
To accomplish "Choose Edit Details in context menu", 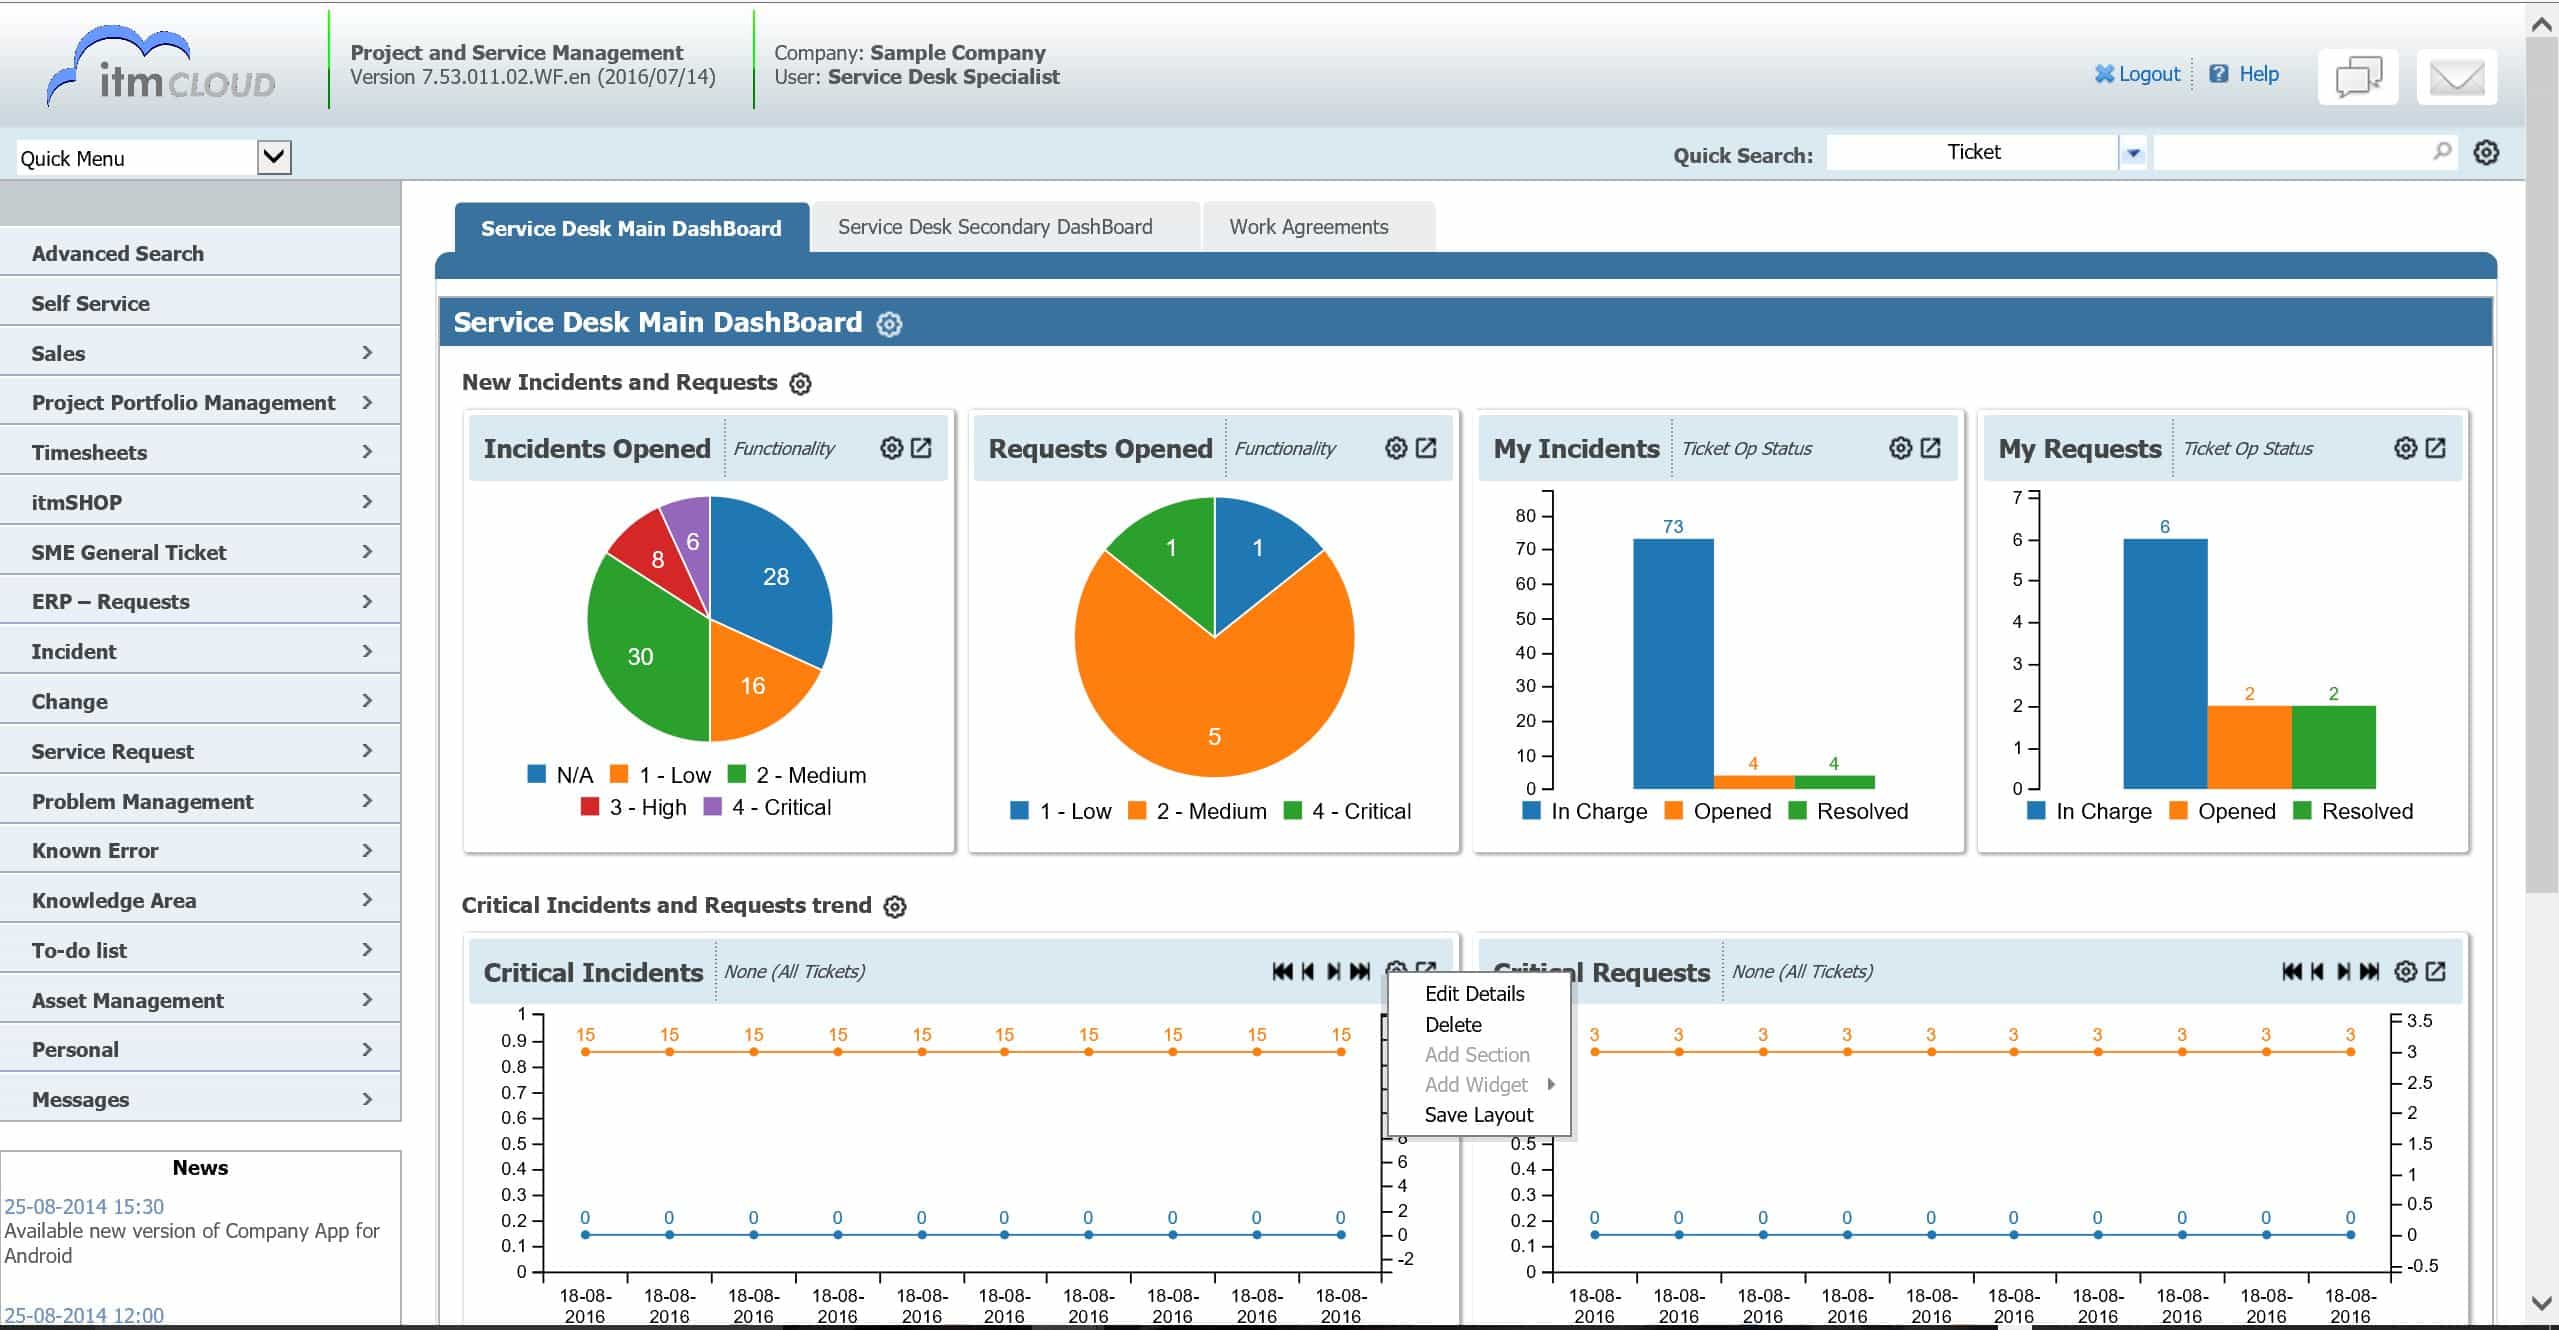I will 1474,994.
